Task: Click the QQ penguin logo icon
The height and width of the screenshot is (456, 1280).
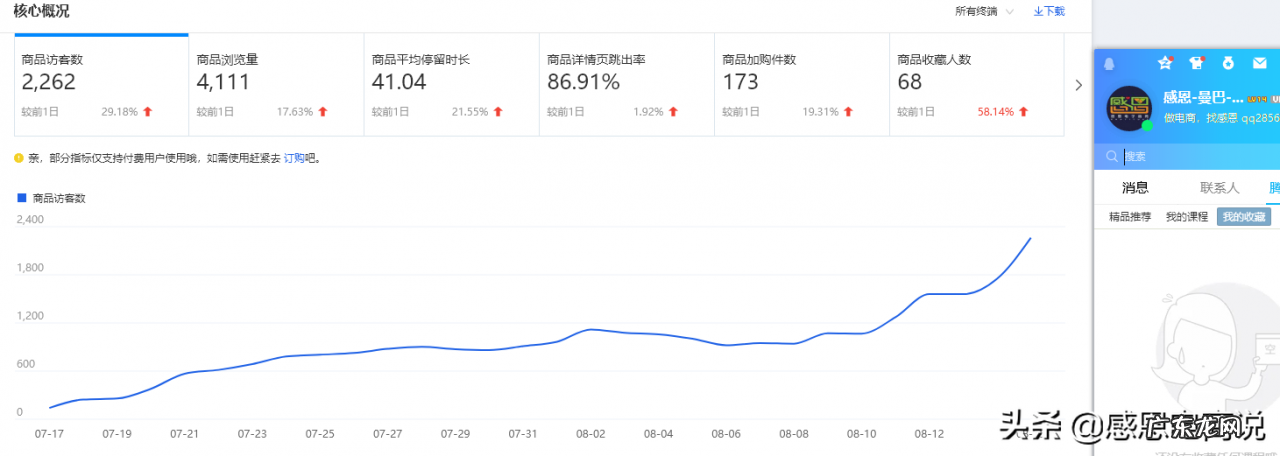Action: tap(1109, 63)
